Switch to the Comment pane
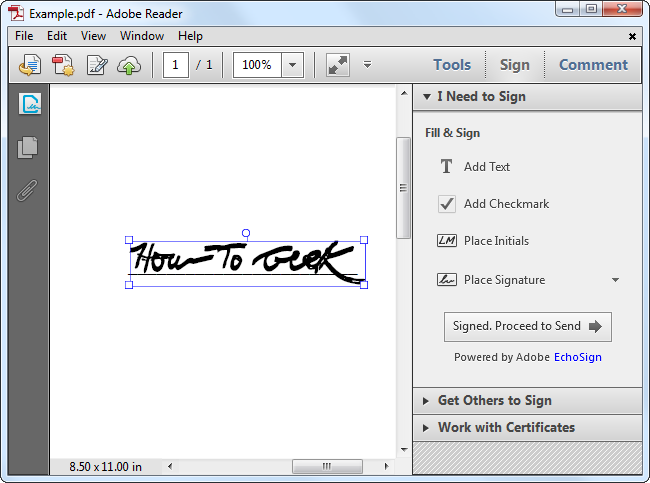The height and width of the screenshot is (483, 650). [593, 65]
